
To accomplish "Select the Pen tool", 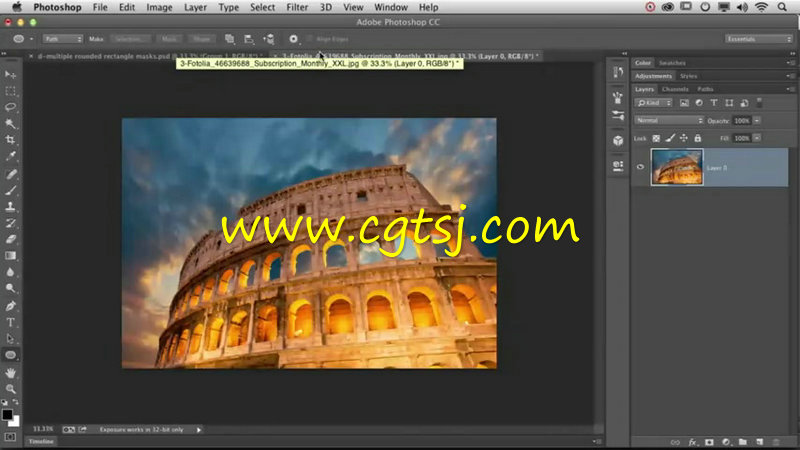I will [x=10, y=306].
